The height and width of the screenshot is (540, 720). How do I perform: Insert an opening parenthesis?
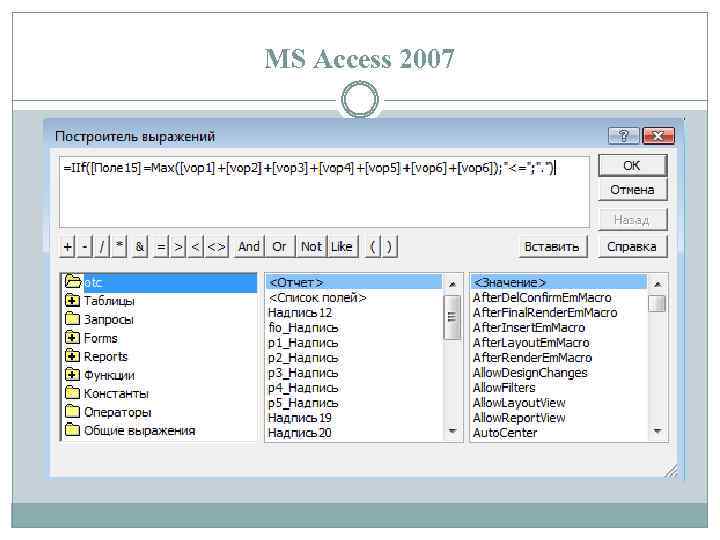pyautogui.click(x=372, y=247)
